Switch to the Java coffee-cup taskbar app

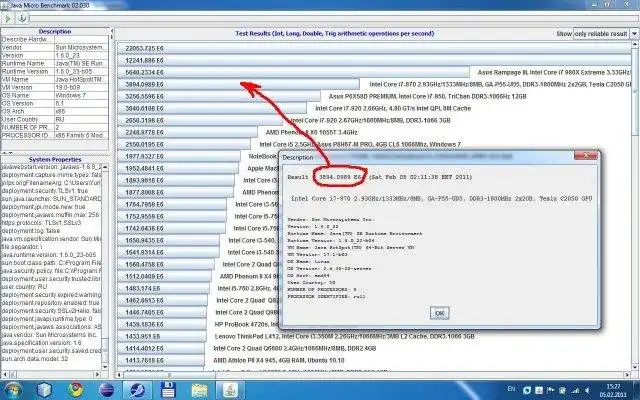click(230, 390)
